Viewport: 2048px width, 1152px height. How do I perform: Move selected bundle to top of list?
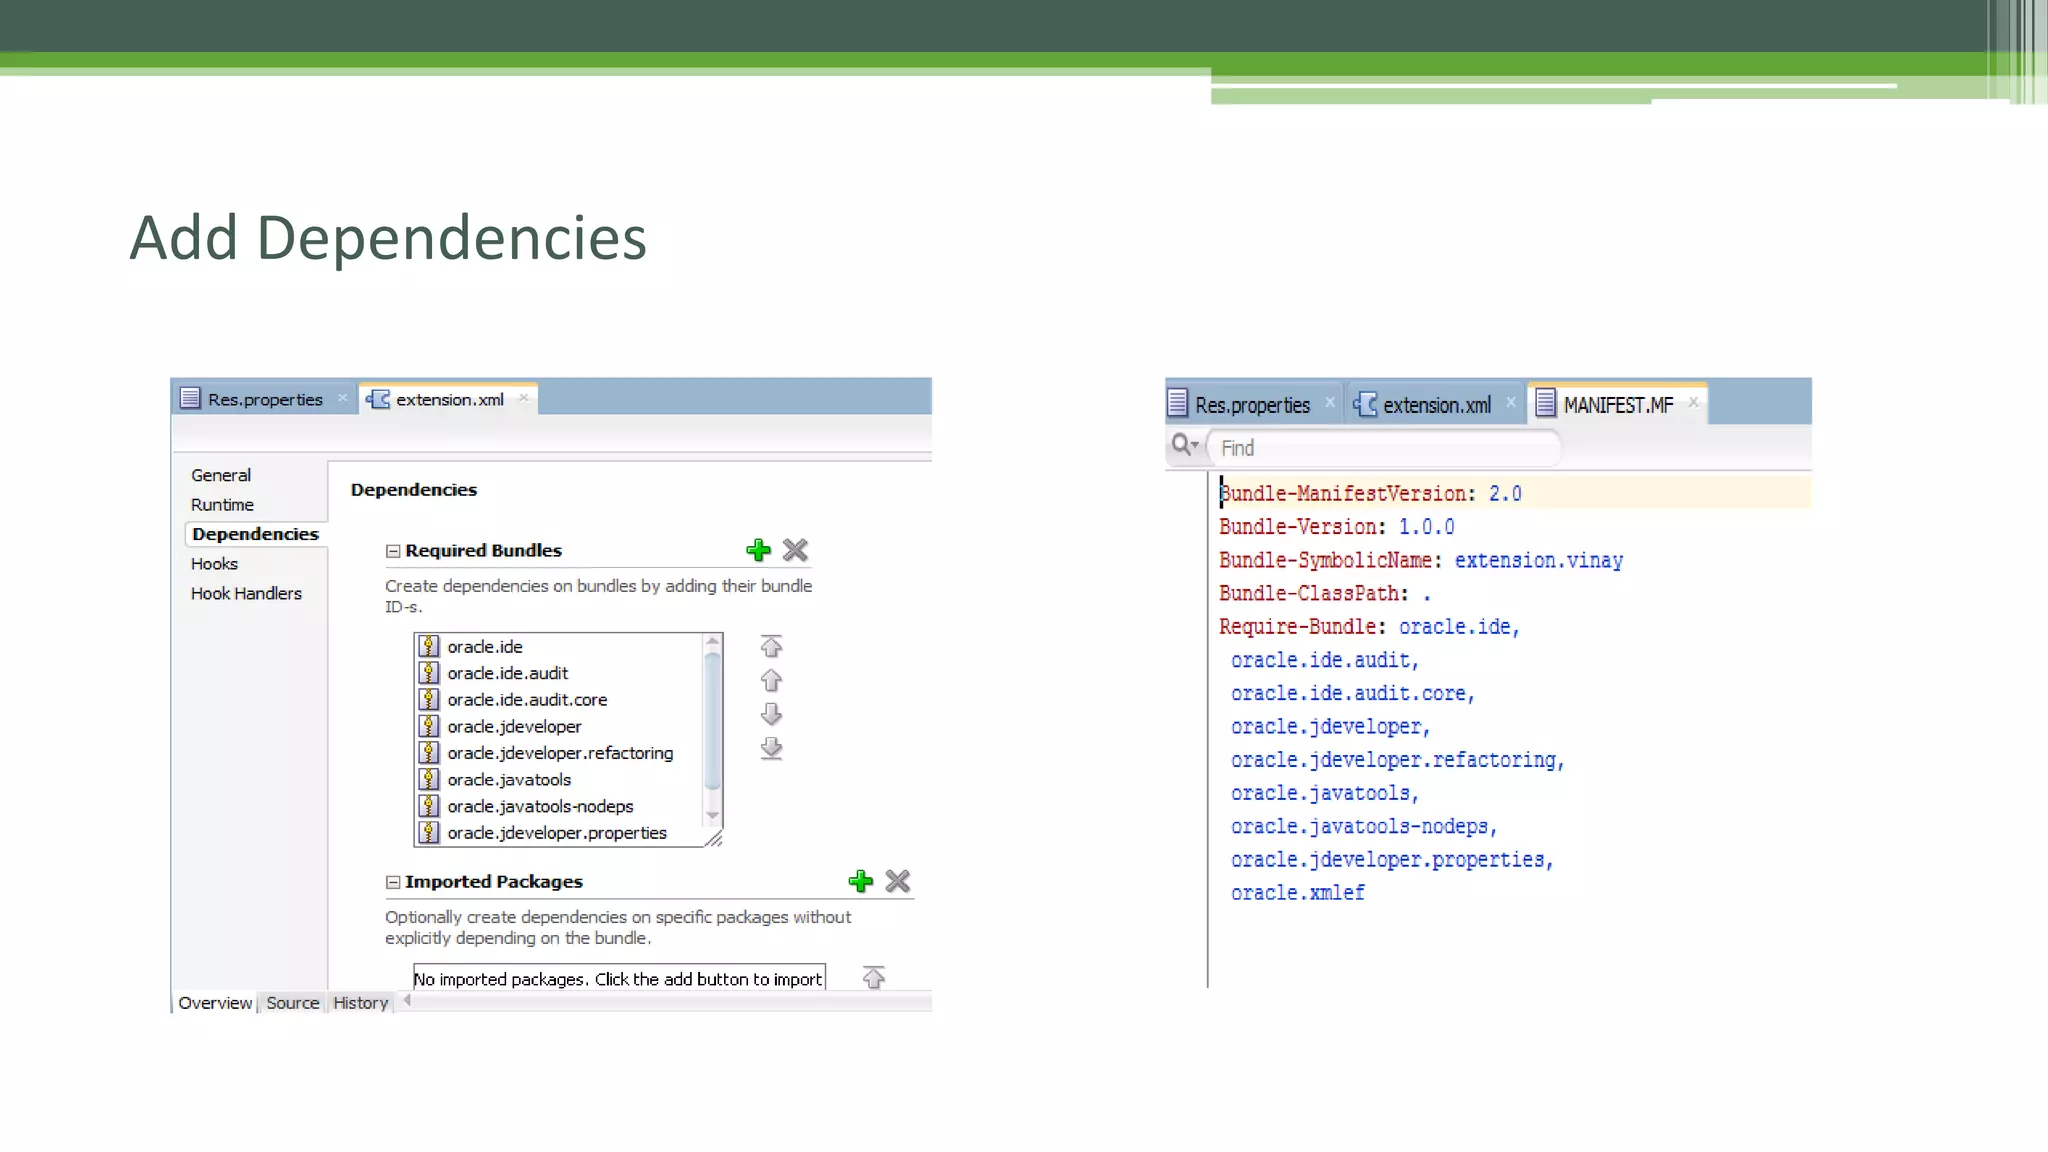point(771,646)
